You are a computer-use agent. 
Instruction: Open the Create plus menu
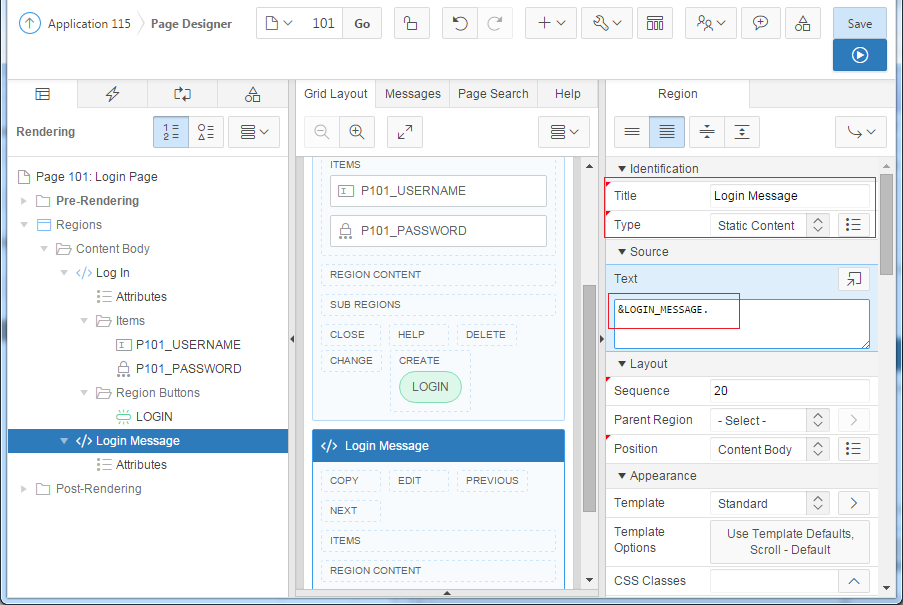point(551,24)
